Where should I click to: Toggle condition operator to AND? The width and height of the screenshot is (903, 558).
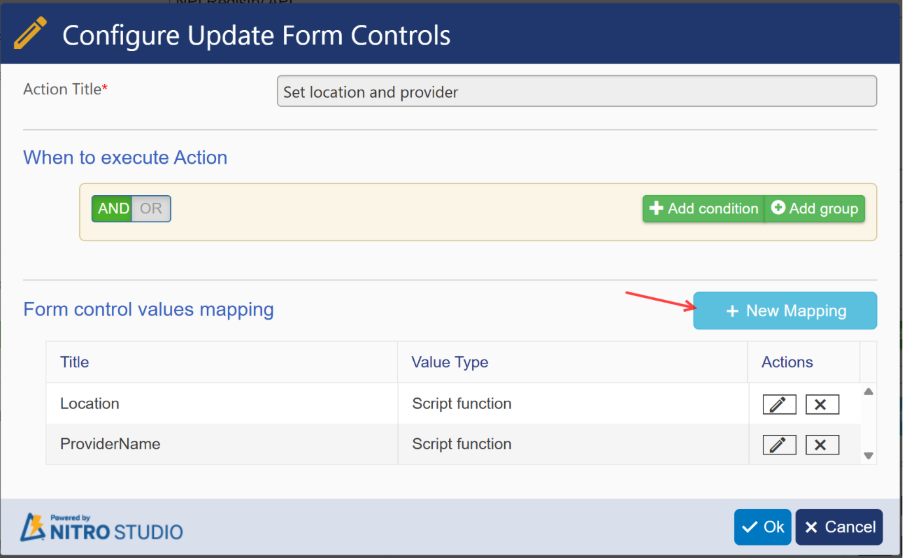(113, 209)
